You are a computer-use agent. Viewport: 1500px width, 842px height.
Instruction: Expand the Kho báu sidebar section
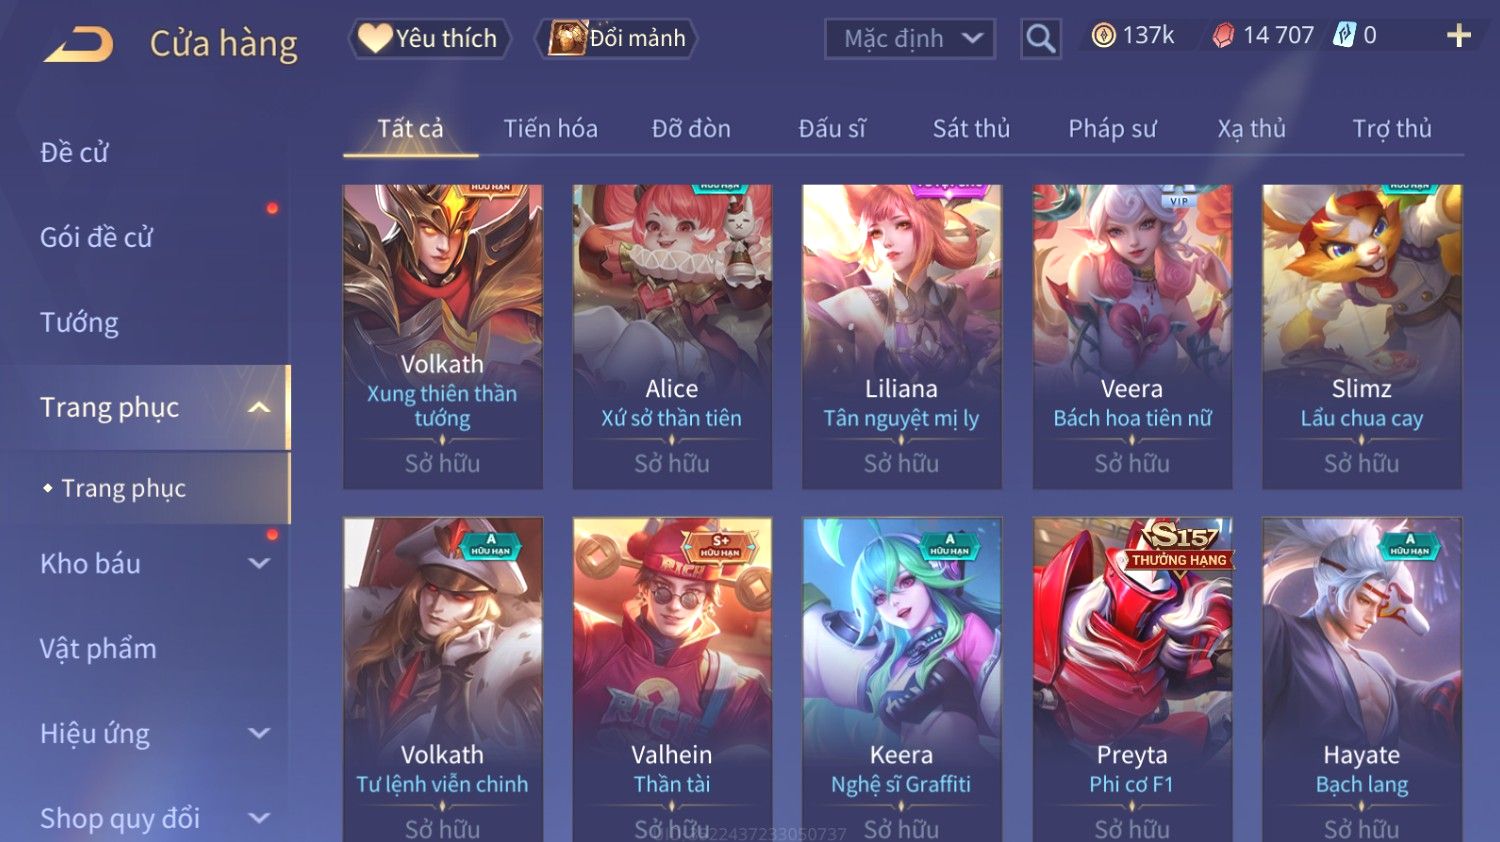click(x=259, y=563)
